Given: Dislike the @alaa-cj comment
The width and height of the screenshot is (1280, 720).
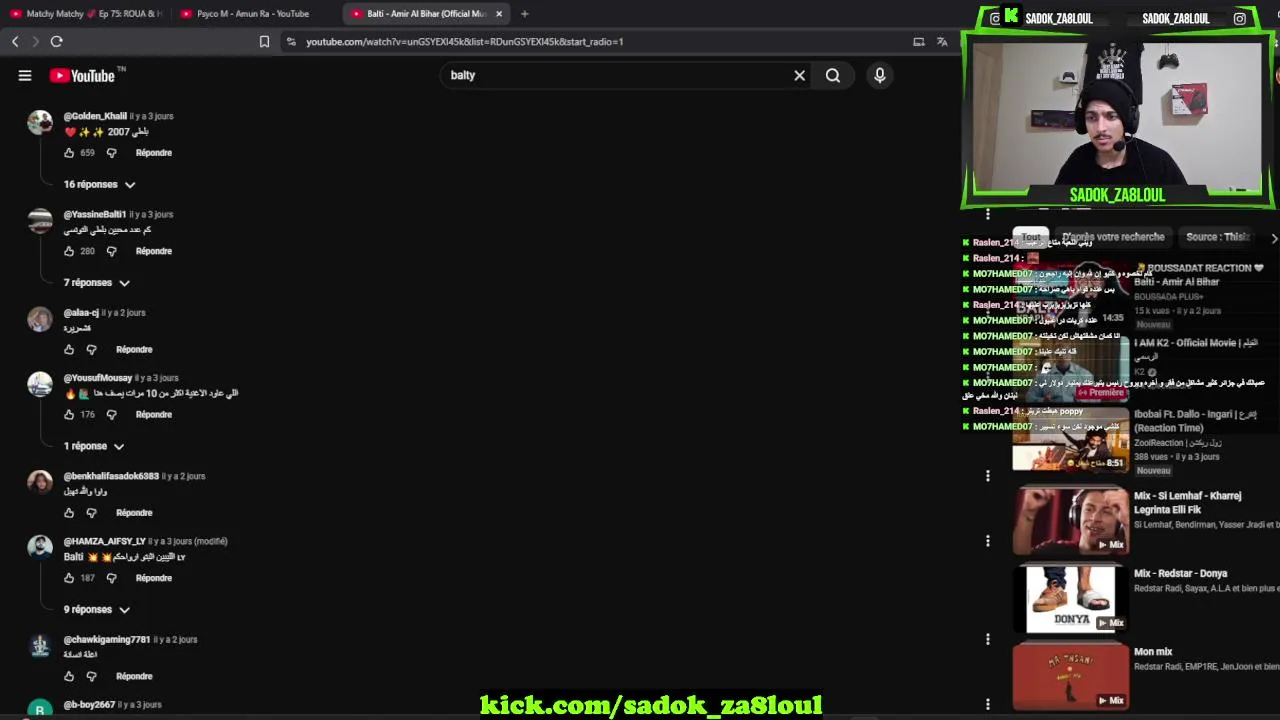Looking at the screenshot, I should coord(91,349).
